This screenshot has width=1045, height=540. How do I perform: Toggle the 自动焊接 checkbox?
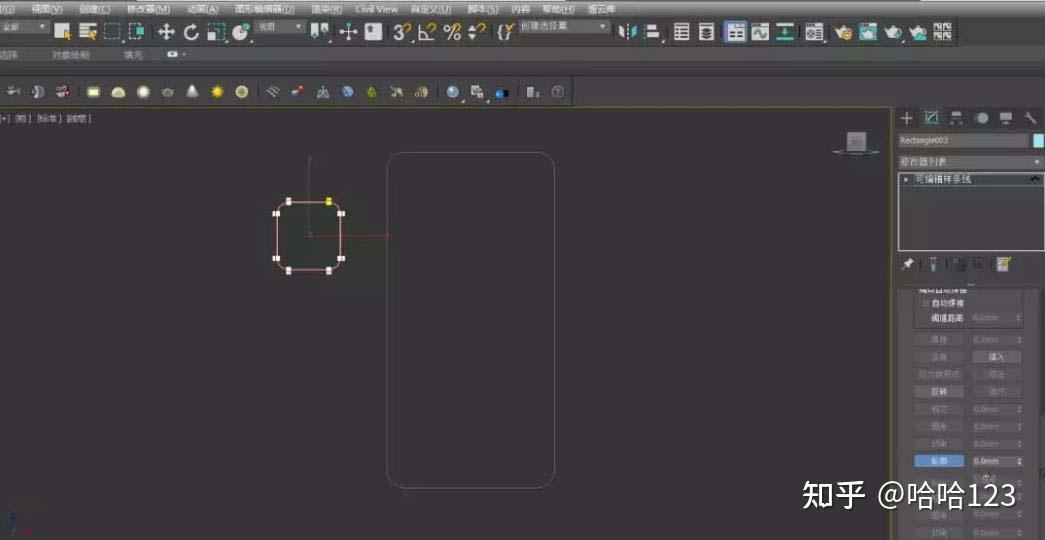pos(926,303)
